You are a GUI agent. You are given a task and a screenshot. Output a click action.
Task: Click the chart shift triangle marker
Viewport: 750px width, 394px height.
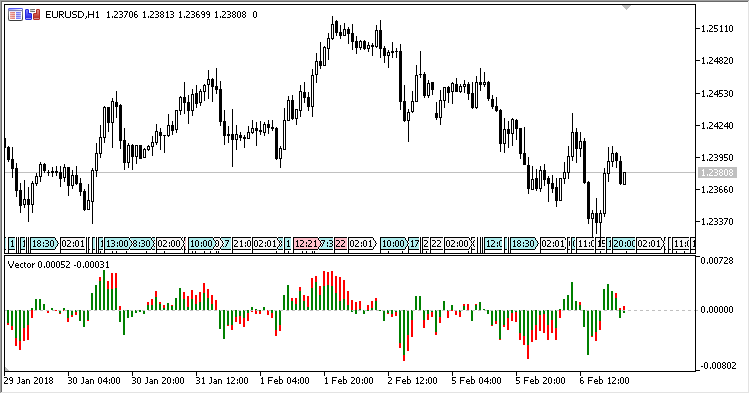[626, 8]
